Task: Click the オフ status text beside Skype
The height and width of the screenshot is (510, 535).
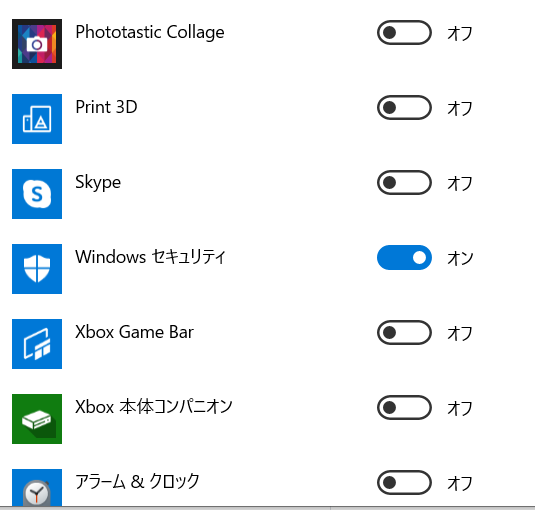Action: pos(460,183)
